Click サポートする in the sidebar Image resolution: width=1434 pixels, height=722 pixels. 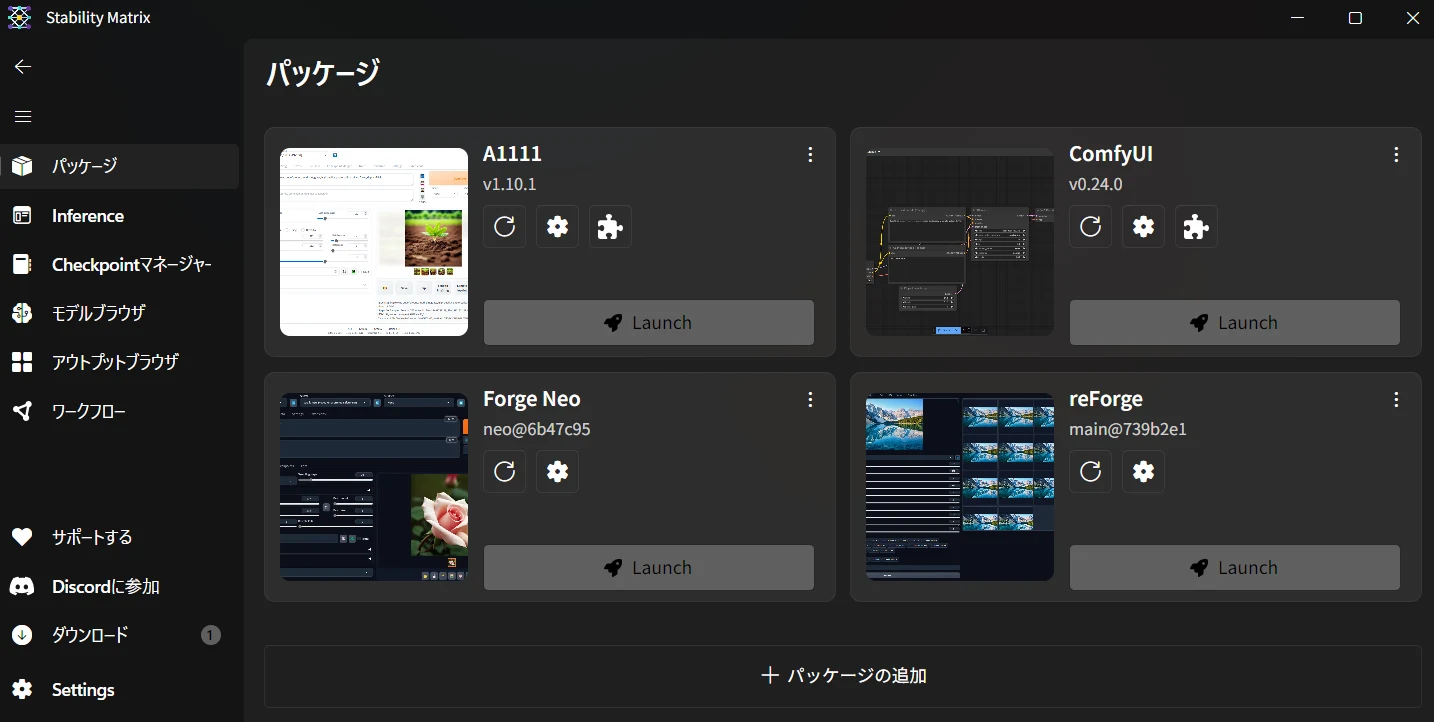point(120,537)
